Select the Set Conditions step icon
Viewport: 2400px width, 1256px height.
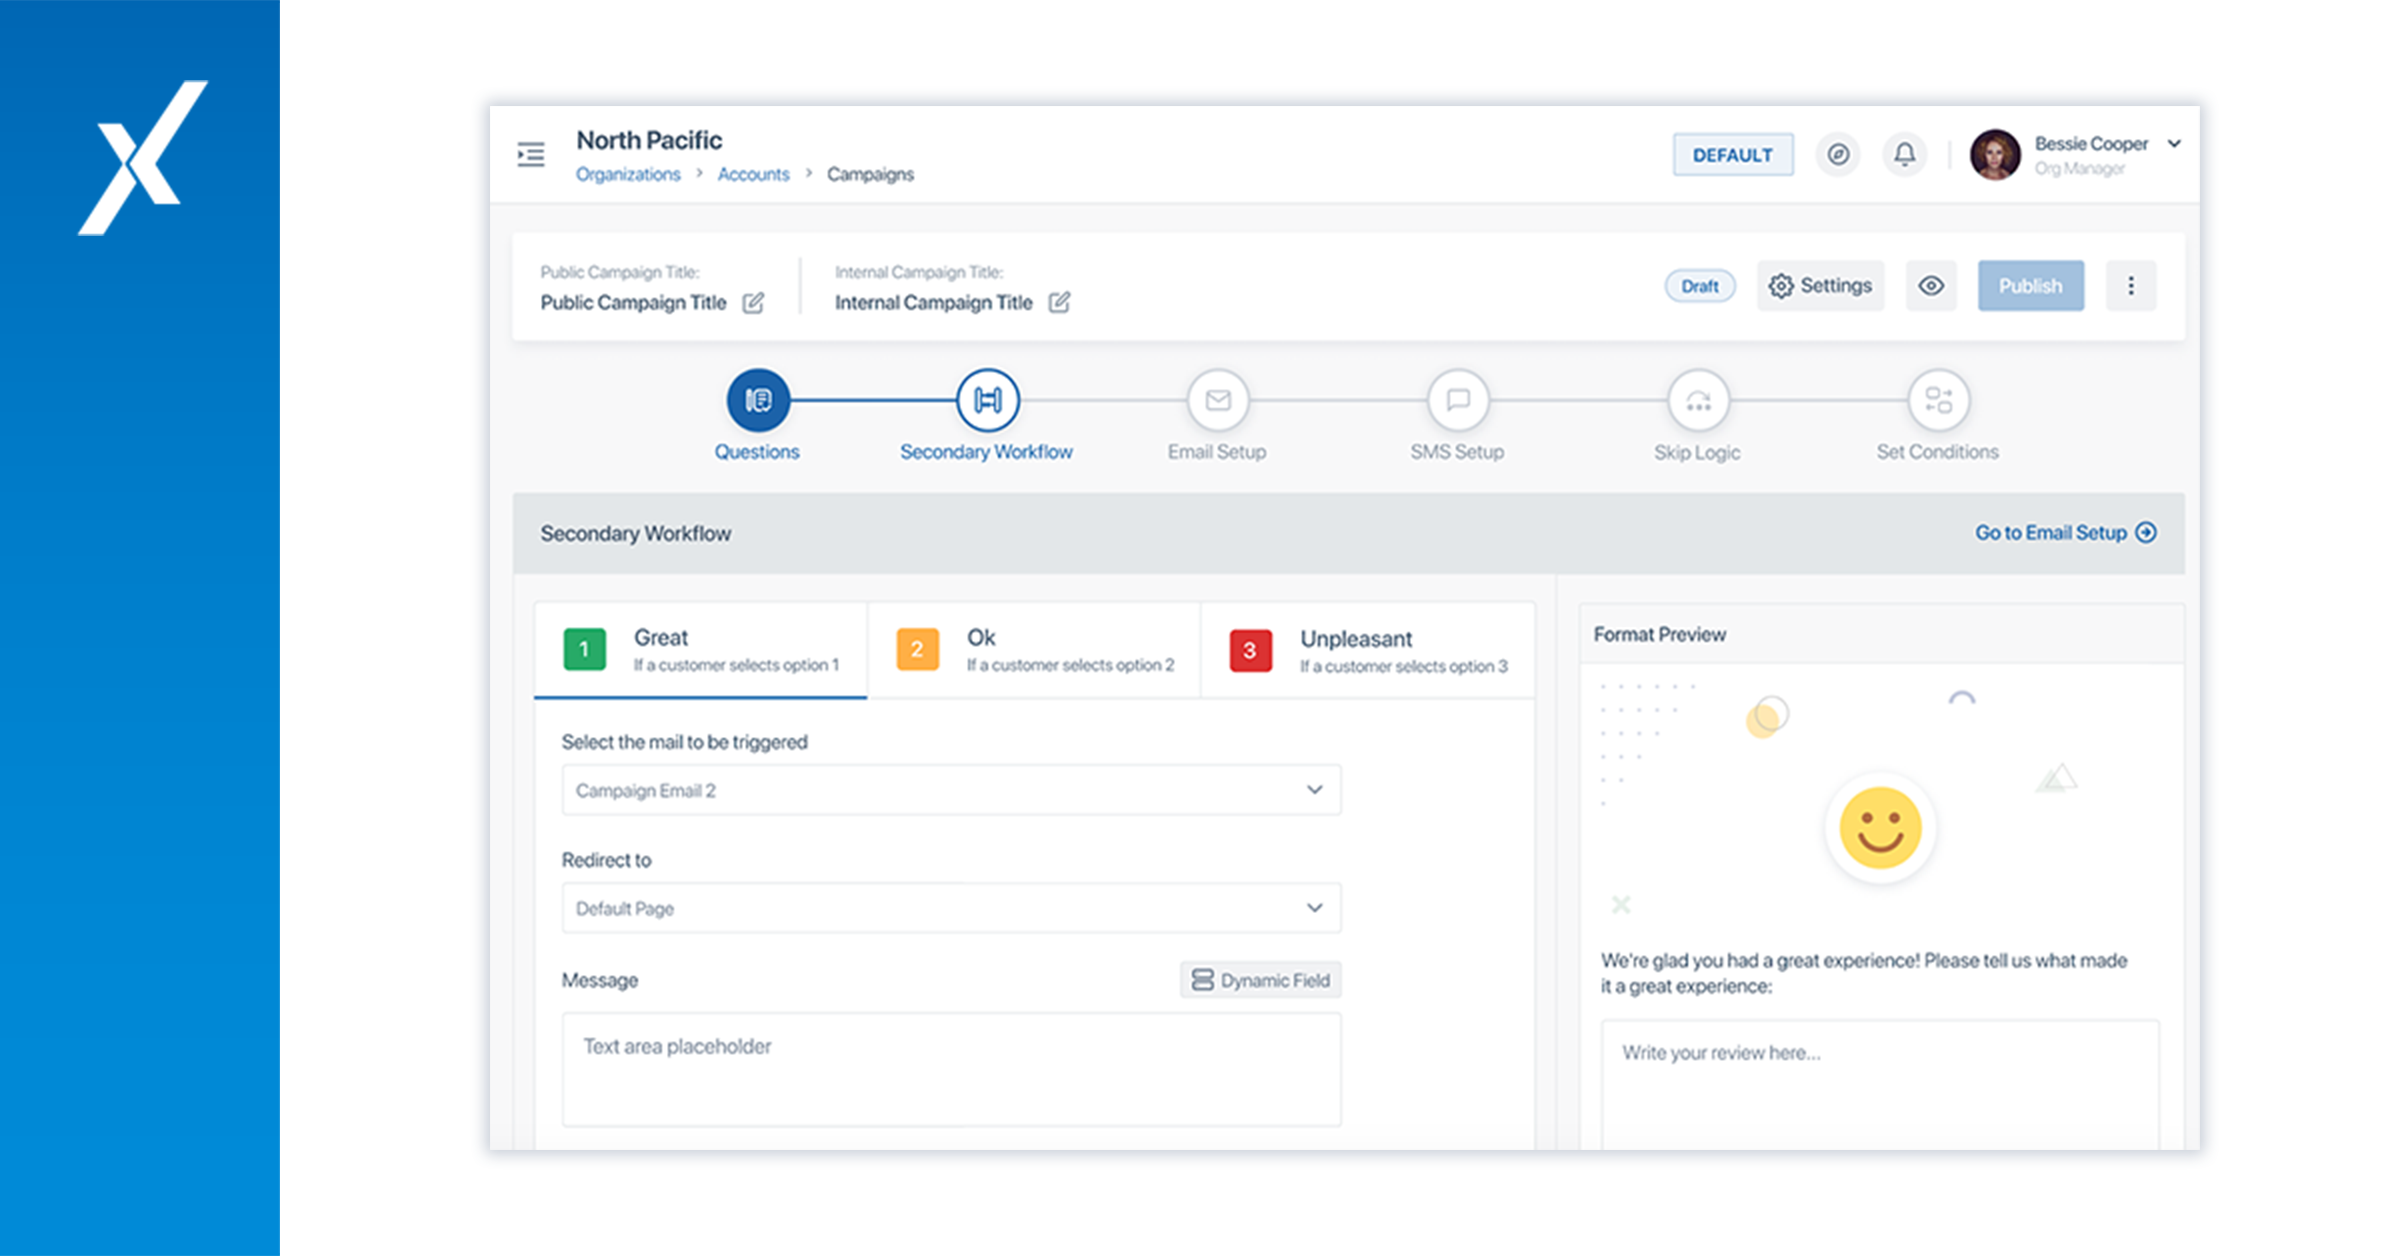click(x=1937, y=402)
